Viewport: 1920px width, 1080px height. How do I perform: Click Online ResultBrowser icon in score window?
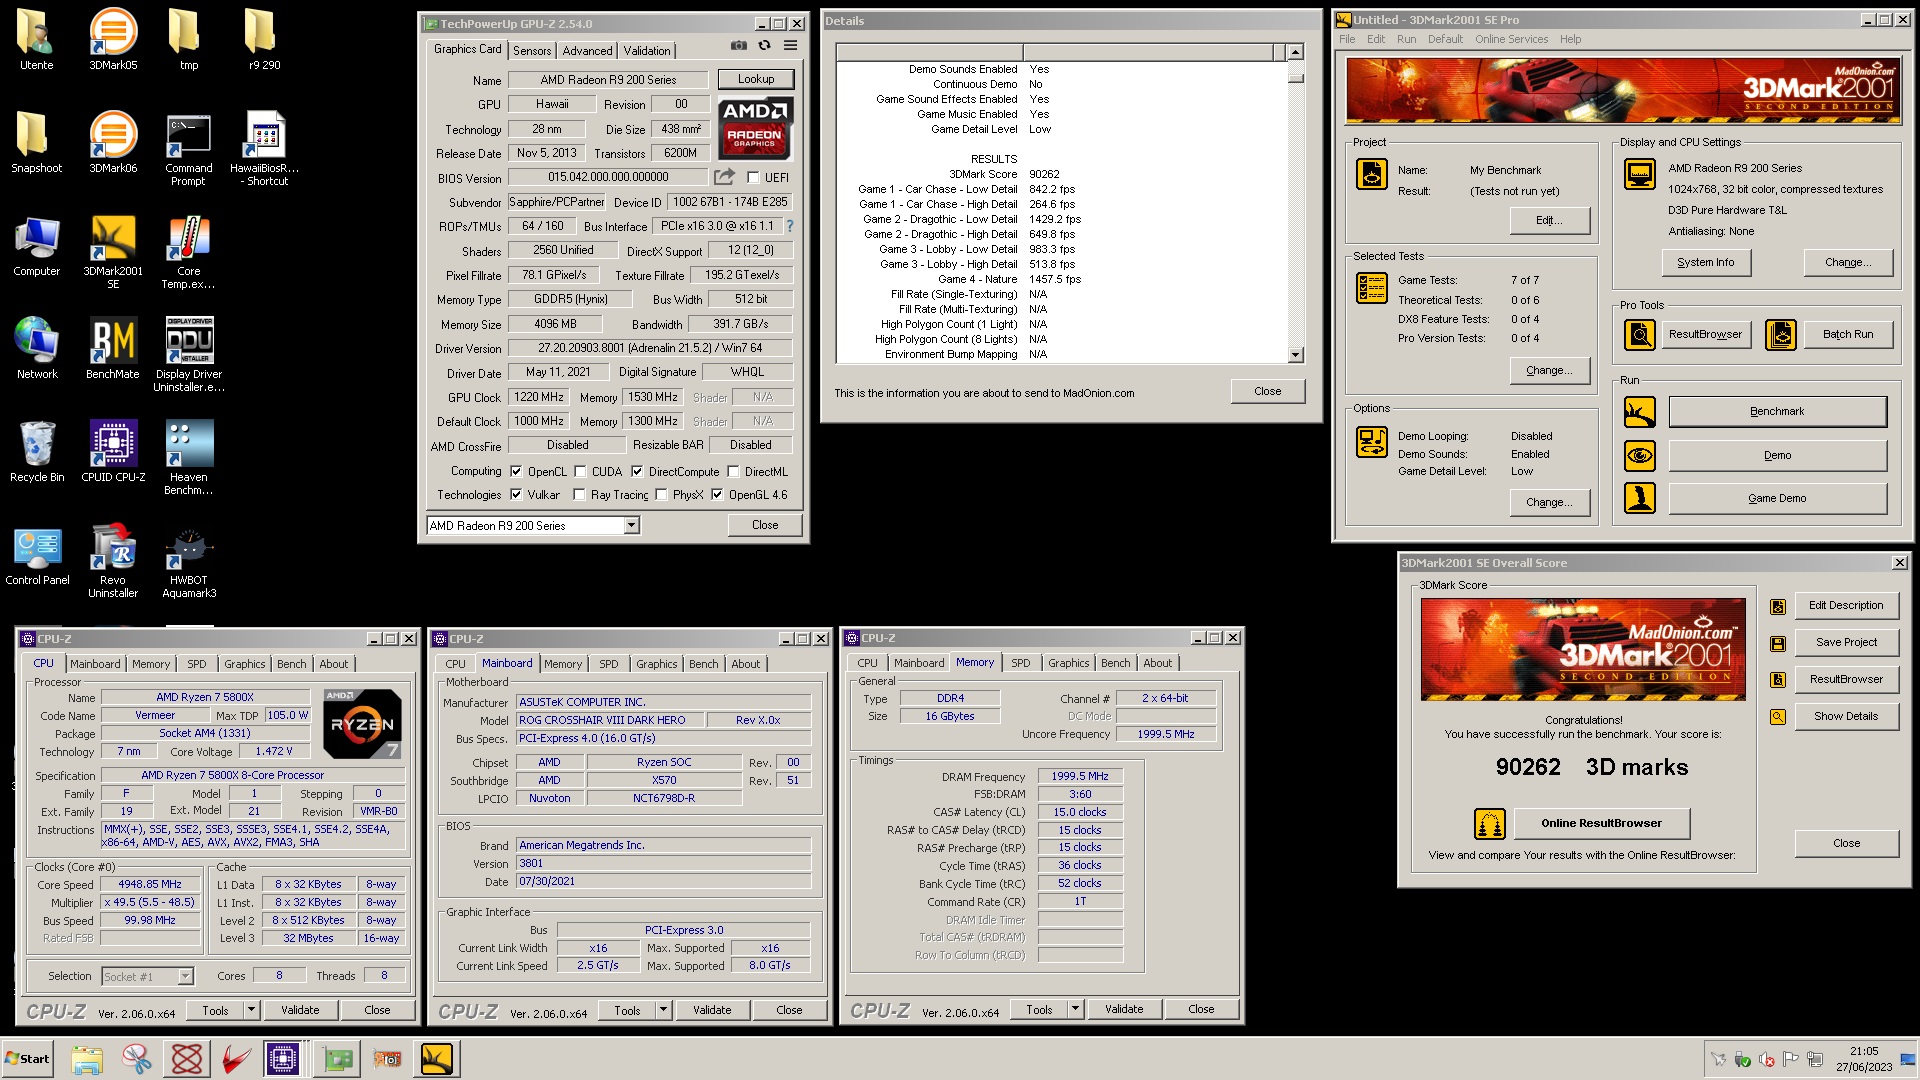(x=1490, y=823)
